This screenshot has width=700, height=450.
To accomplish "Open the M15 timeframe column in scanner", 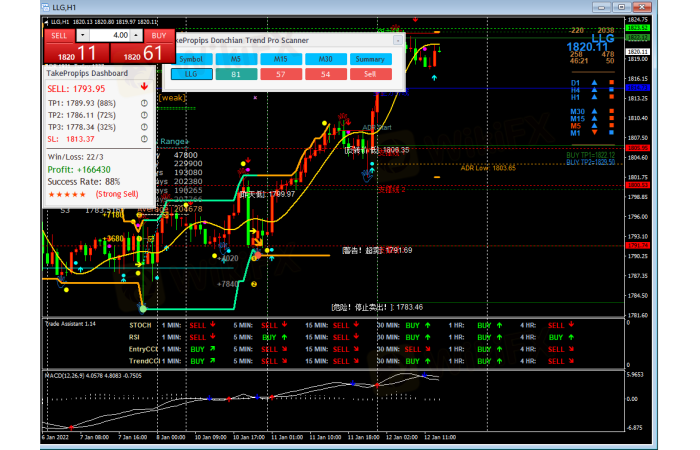I will tap(281, 59).
